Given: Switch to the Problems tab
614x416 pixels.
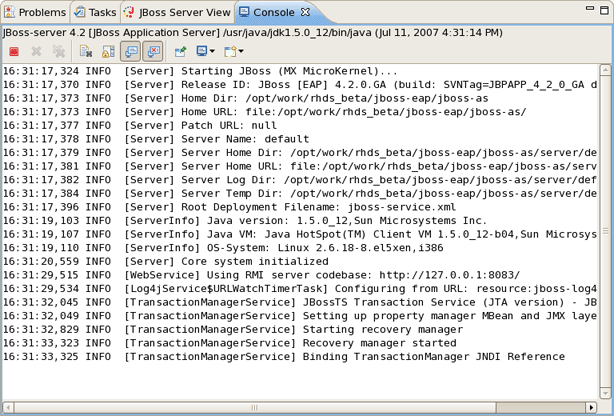Looking at the screenshot, I should pyautogui.click(x=35, y=13).
